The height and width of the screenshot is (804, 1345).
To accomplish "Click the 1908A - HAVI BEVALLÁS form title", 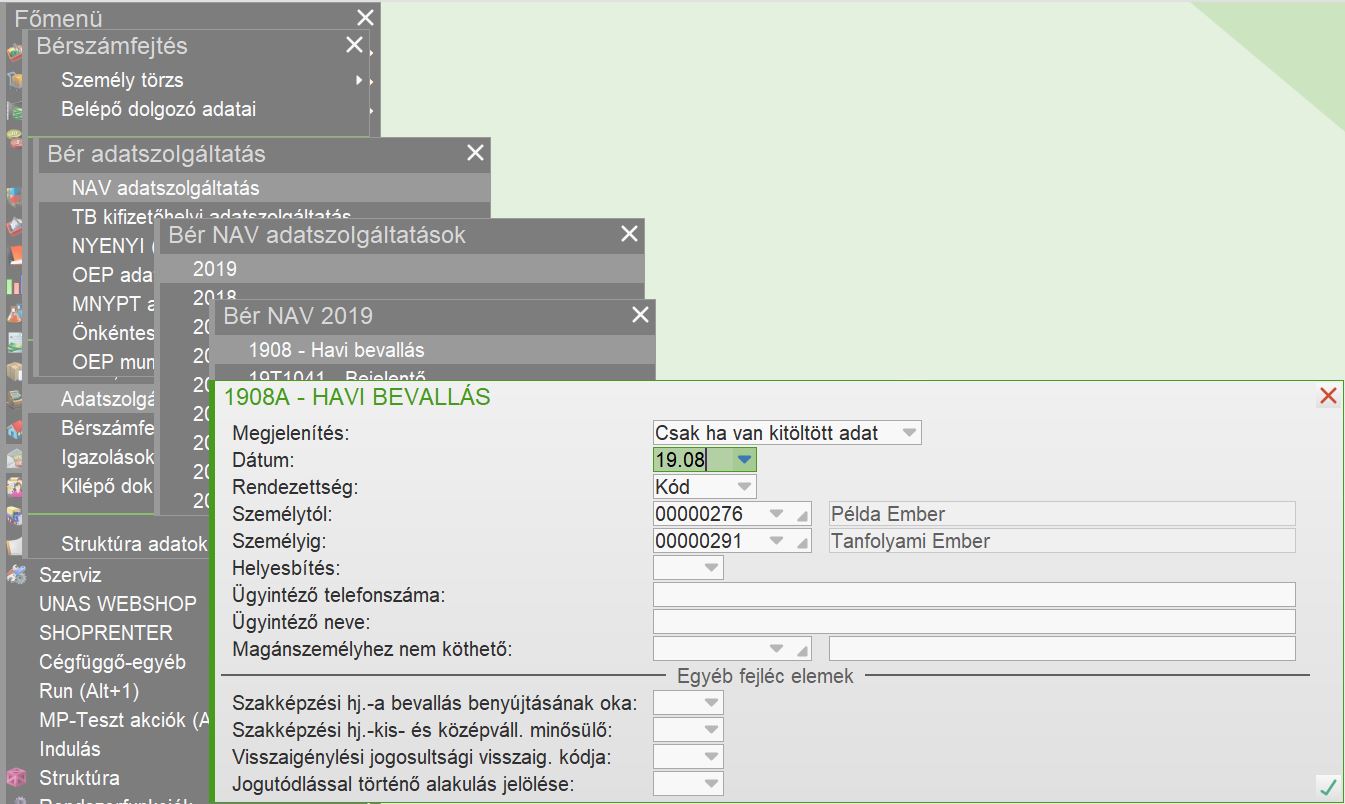I will tap(357, 397).
